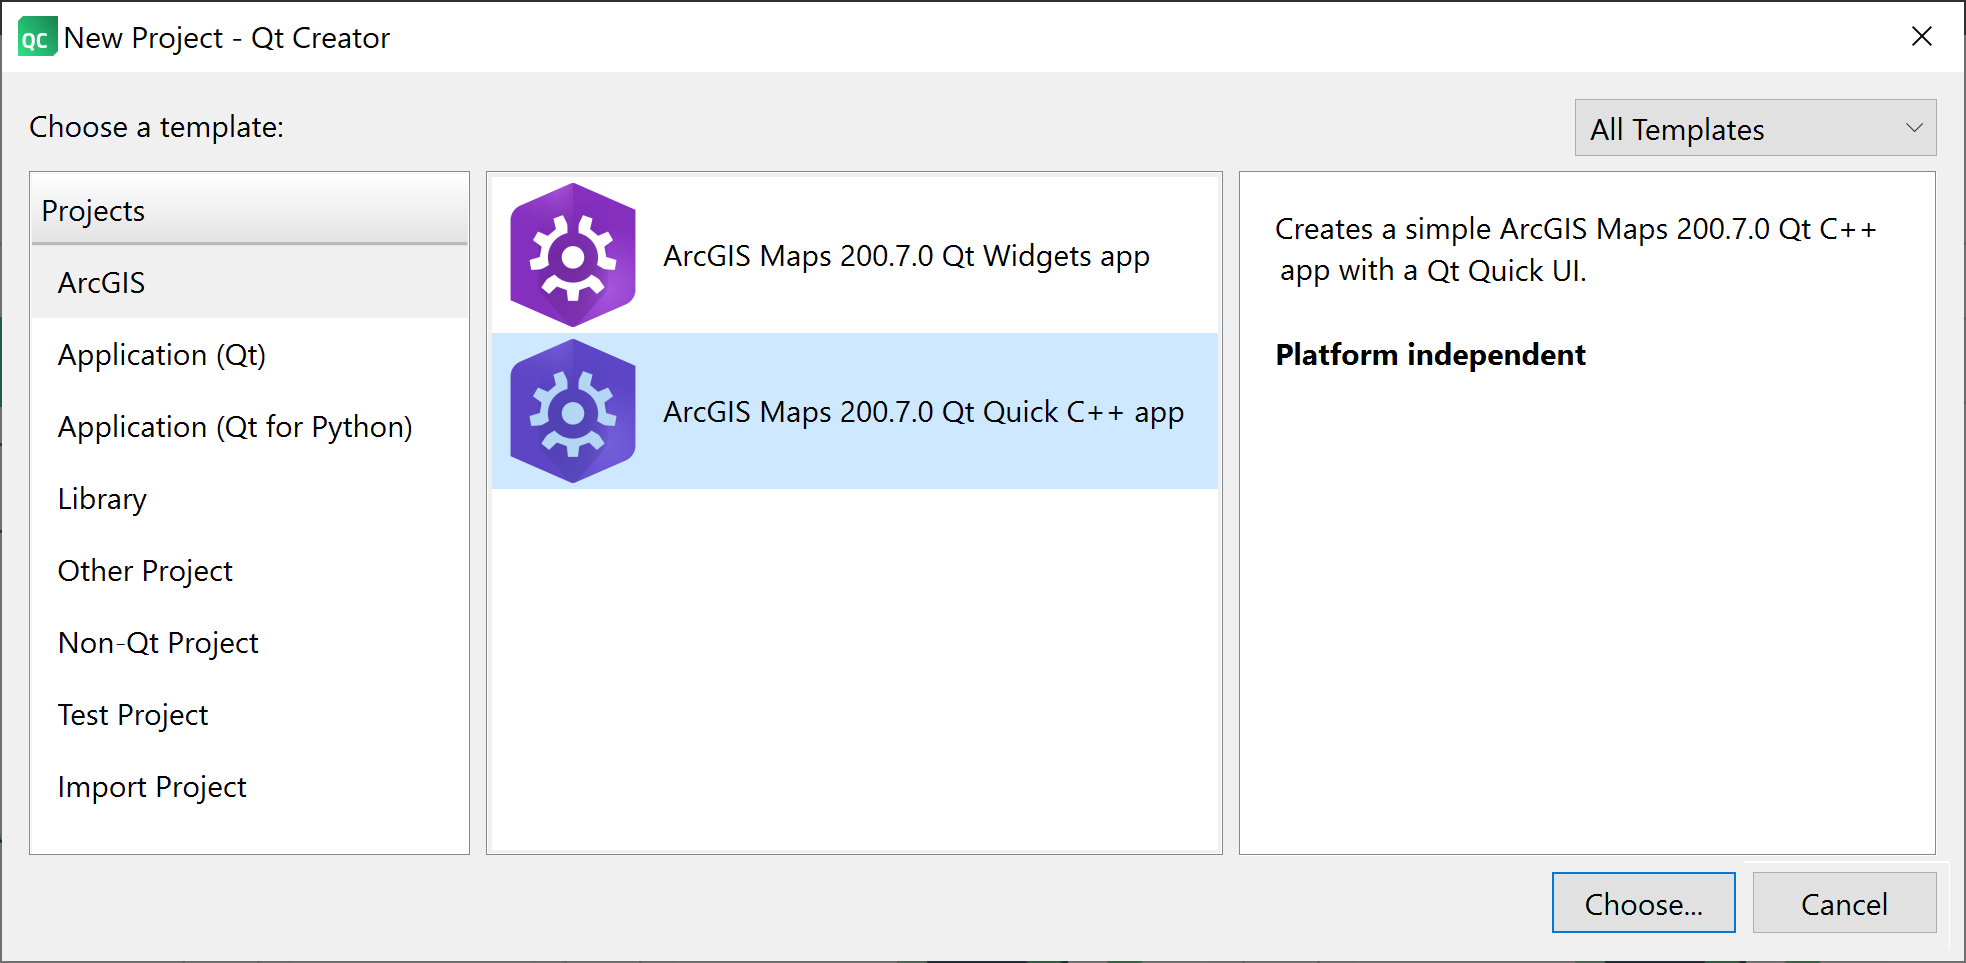Select the Import Project category
Image resolution: width=1966 pixels, height=963 pixels.
(152, 787)
